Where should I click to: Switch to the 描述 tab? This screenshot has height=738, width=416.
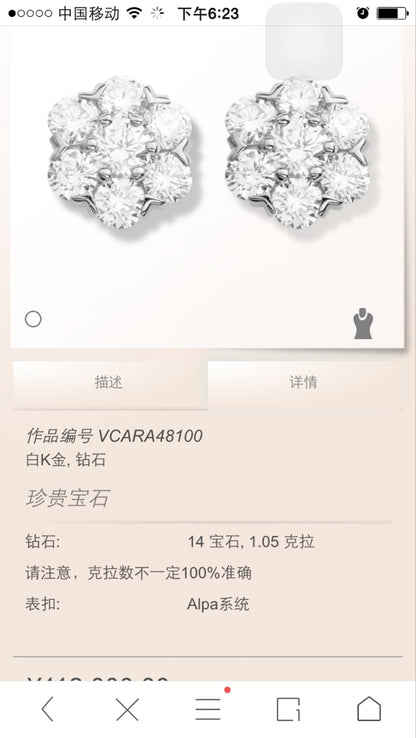[x=109, y=384]
